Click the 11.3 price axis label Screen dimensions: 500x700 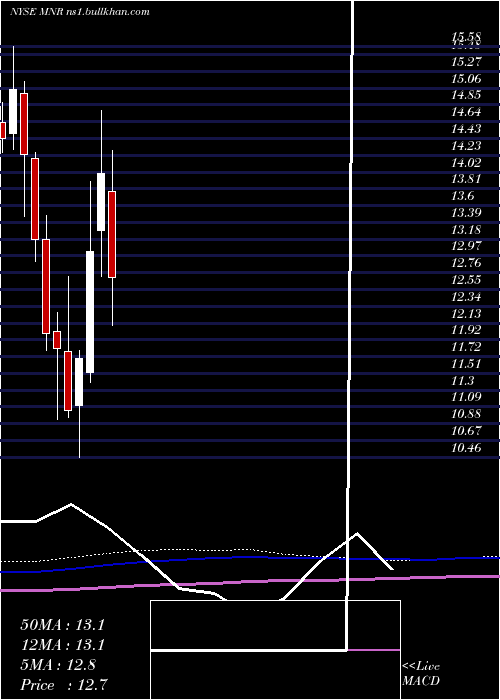pos(463,380)
